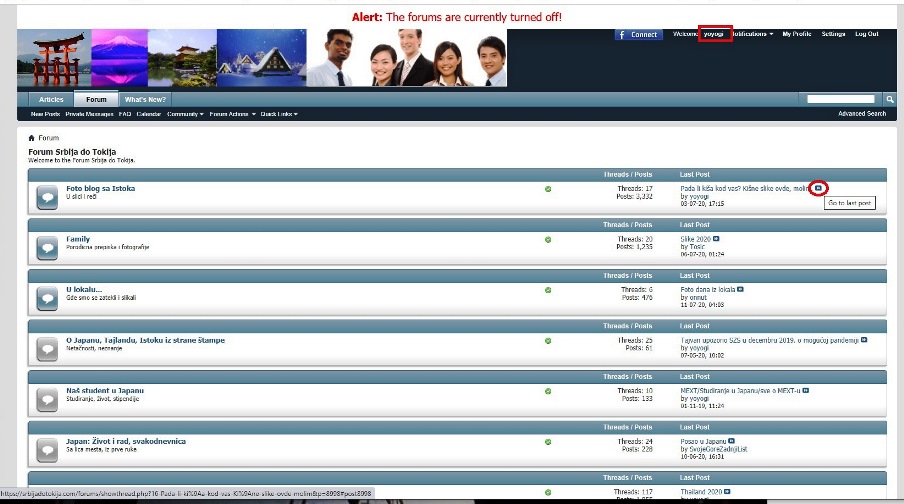This screenshot has height=504, width=904.
Task: Click the Naš student u Japanu status icon
Action: 47,399
